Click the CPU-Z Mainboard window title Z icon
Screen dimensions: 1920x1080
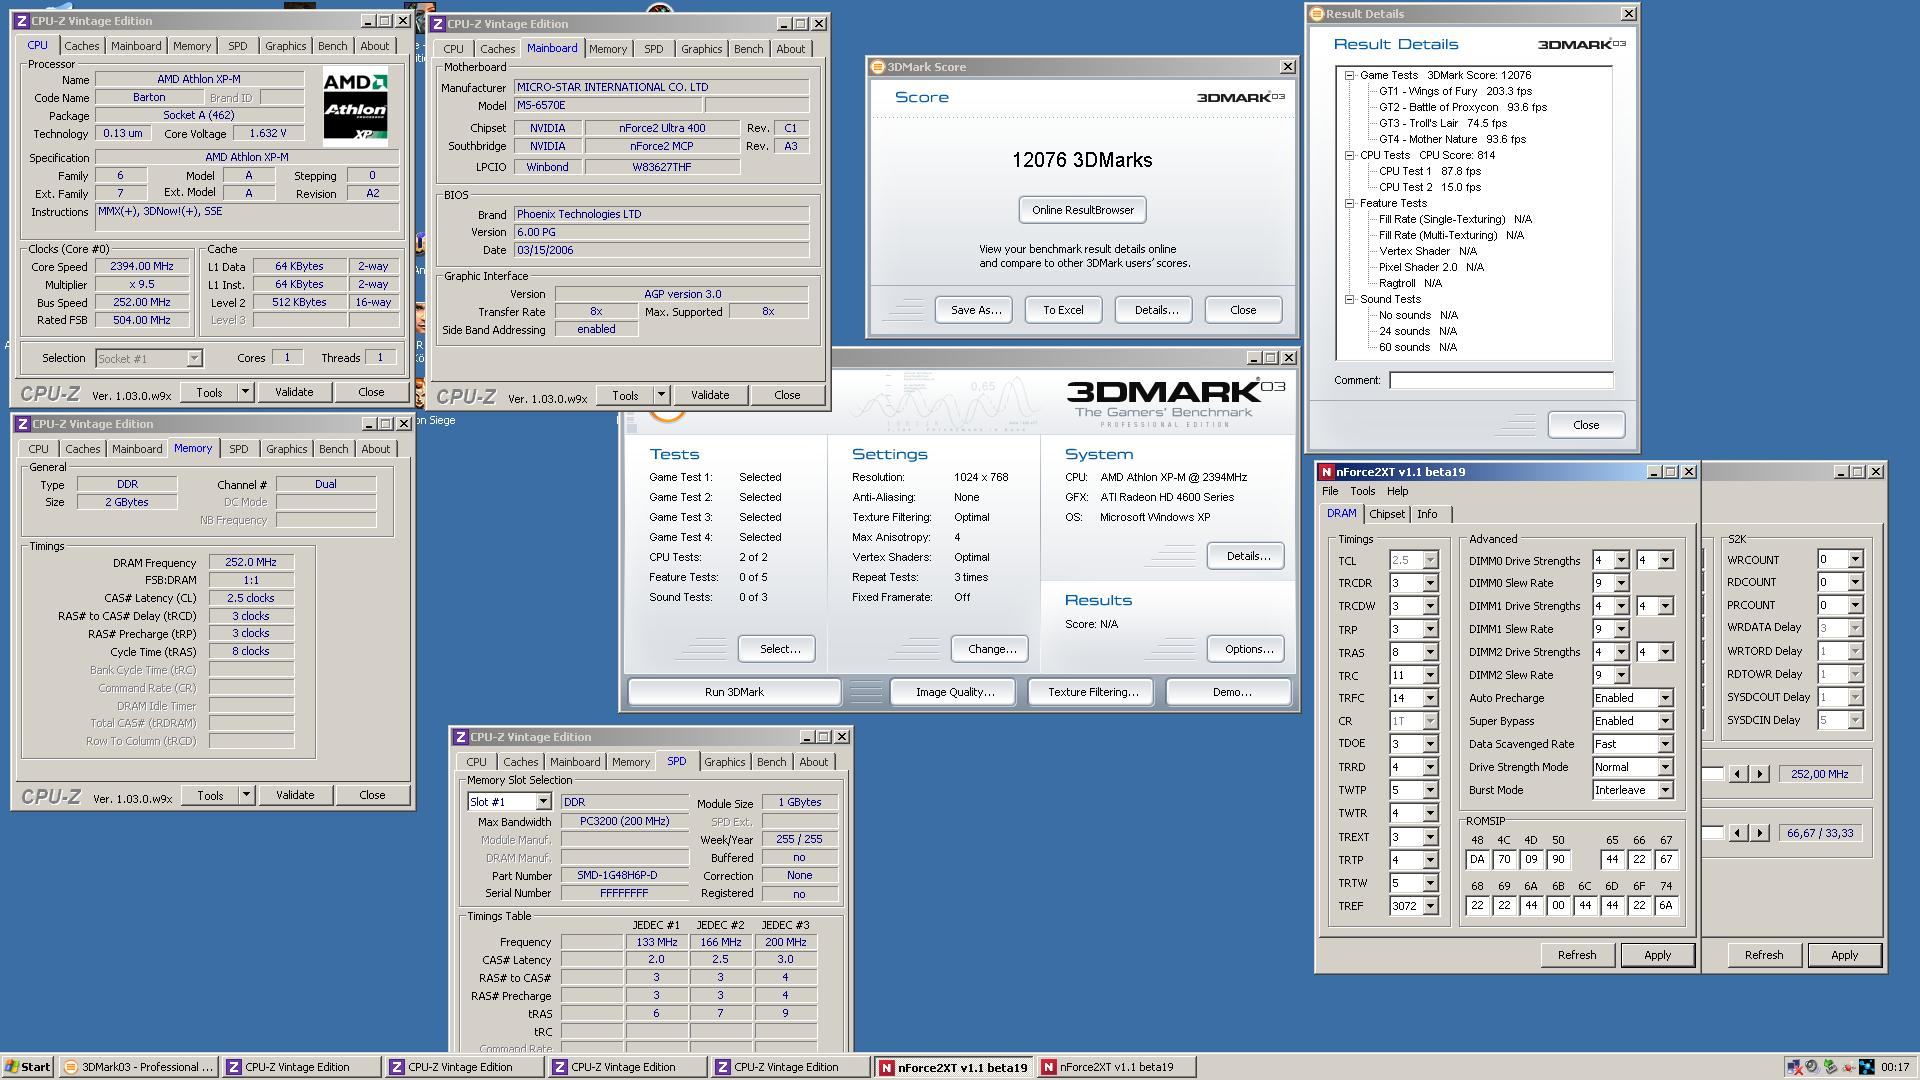click(438, 24)
